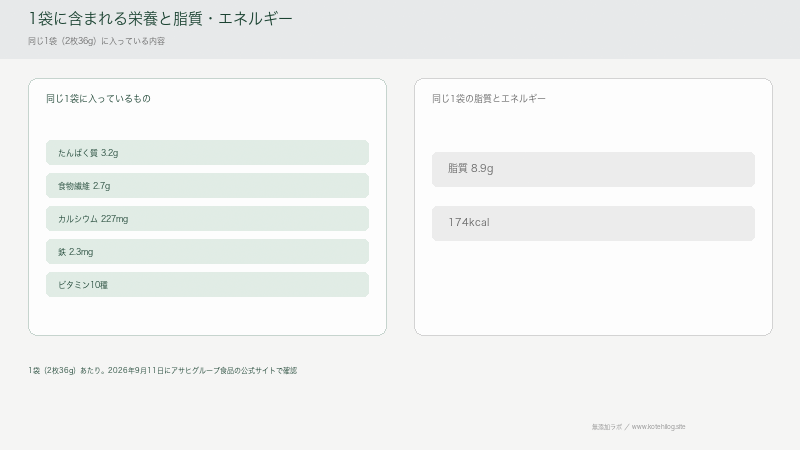The height and width of the screenshot is (450, 800).
Task: Click heading 同じ1袋に入っているもの
Action: [98, 98]
